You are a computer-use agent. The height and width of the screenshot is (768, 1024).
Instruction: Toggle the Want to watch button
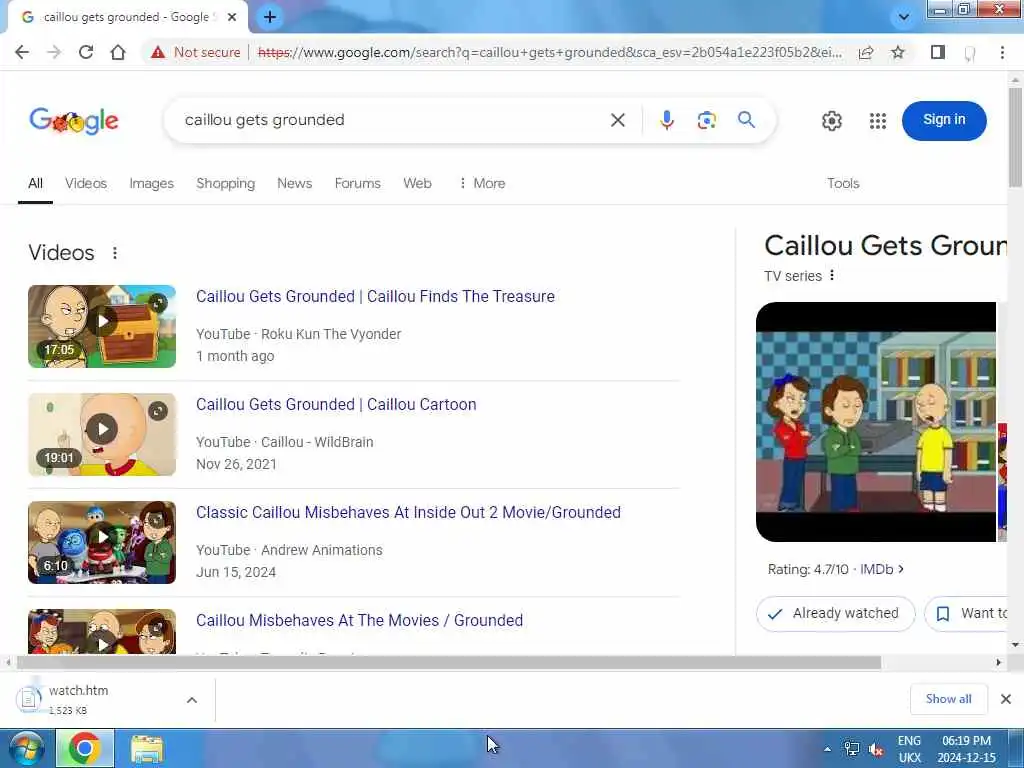(x=966, y=614)
